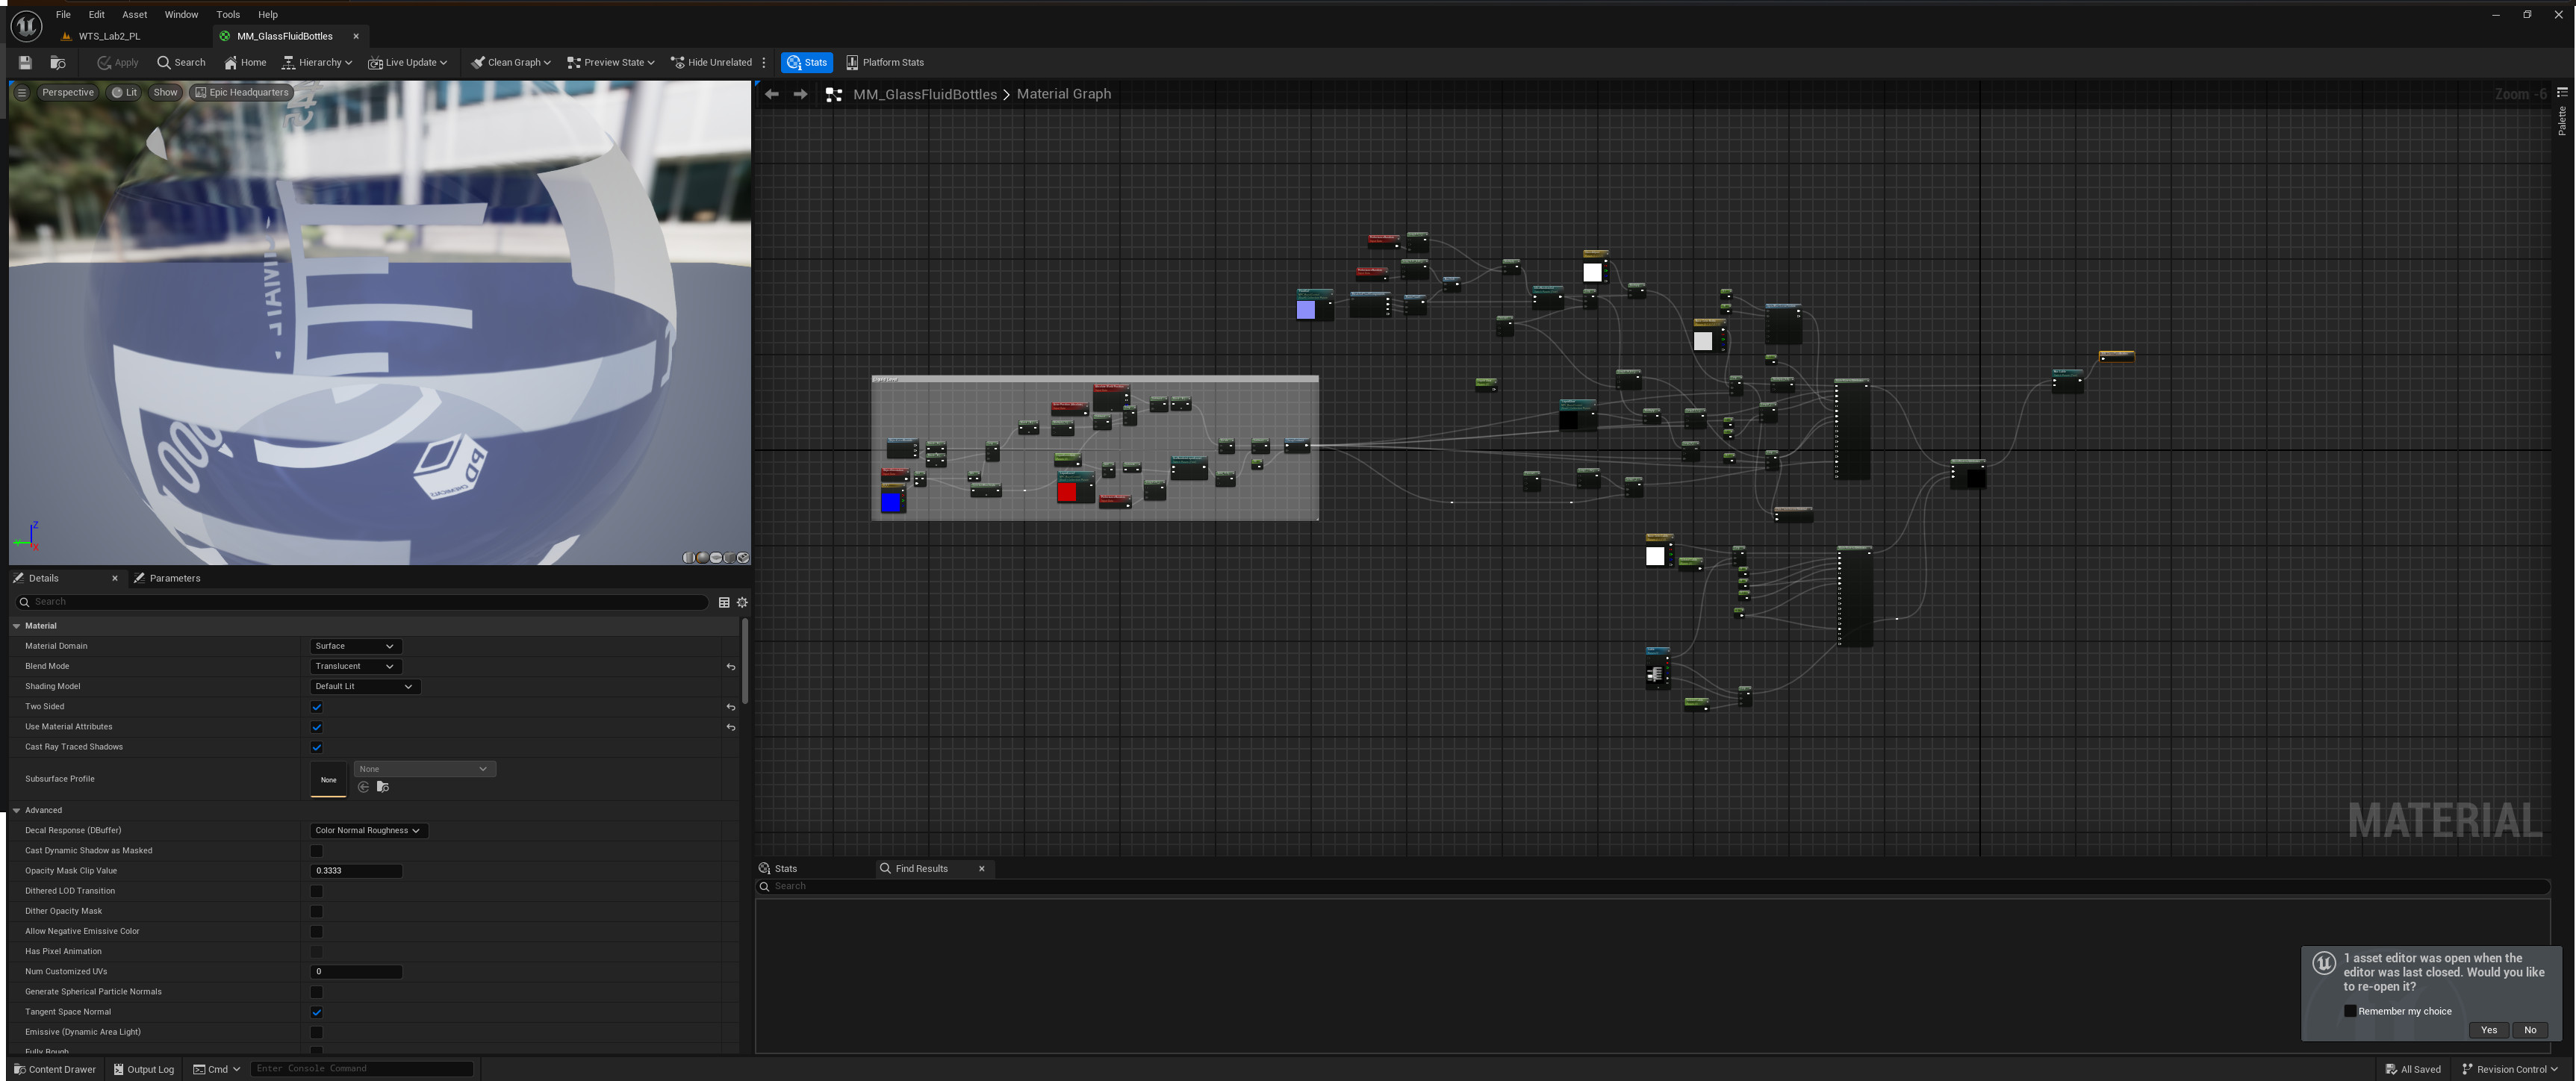Open the Content Drawer
Screen dimensions: 2576x1081
[55, 1069]
